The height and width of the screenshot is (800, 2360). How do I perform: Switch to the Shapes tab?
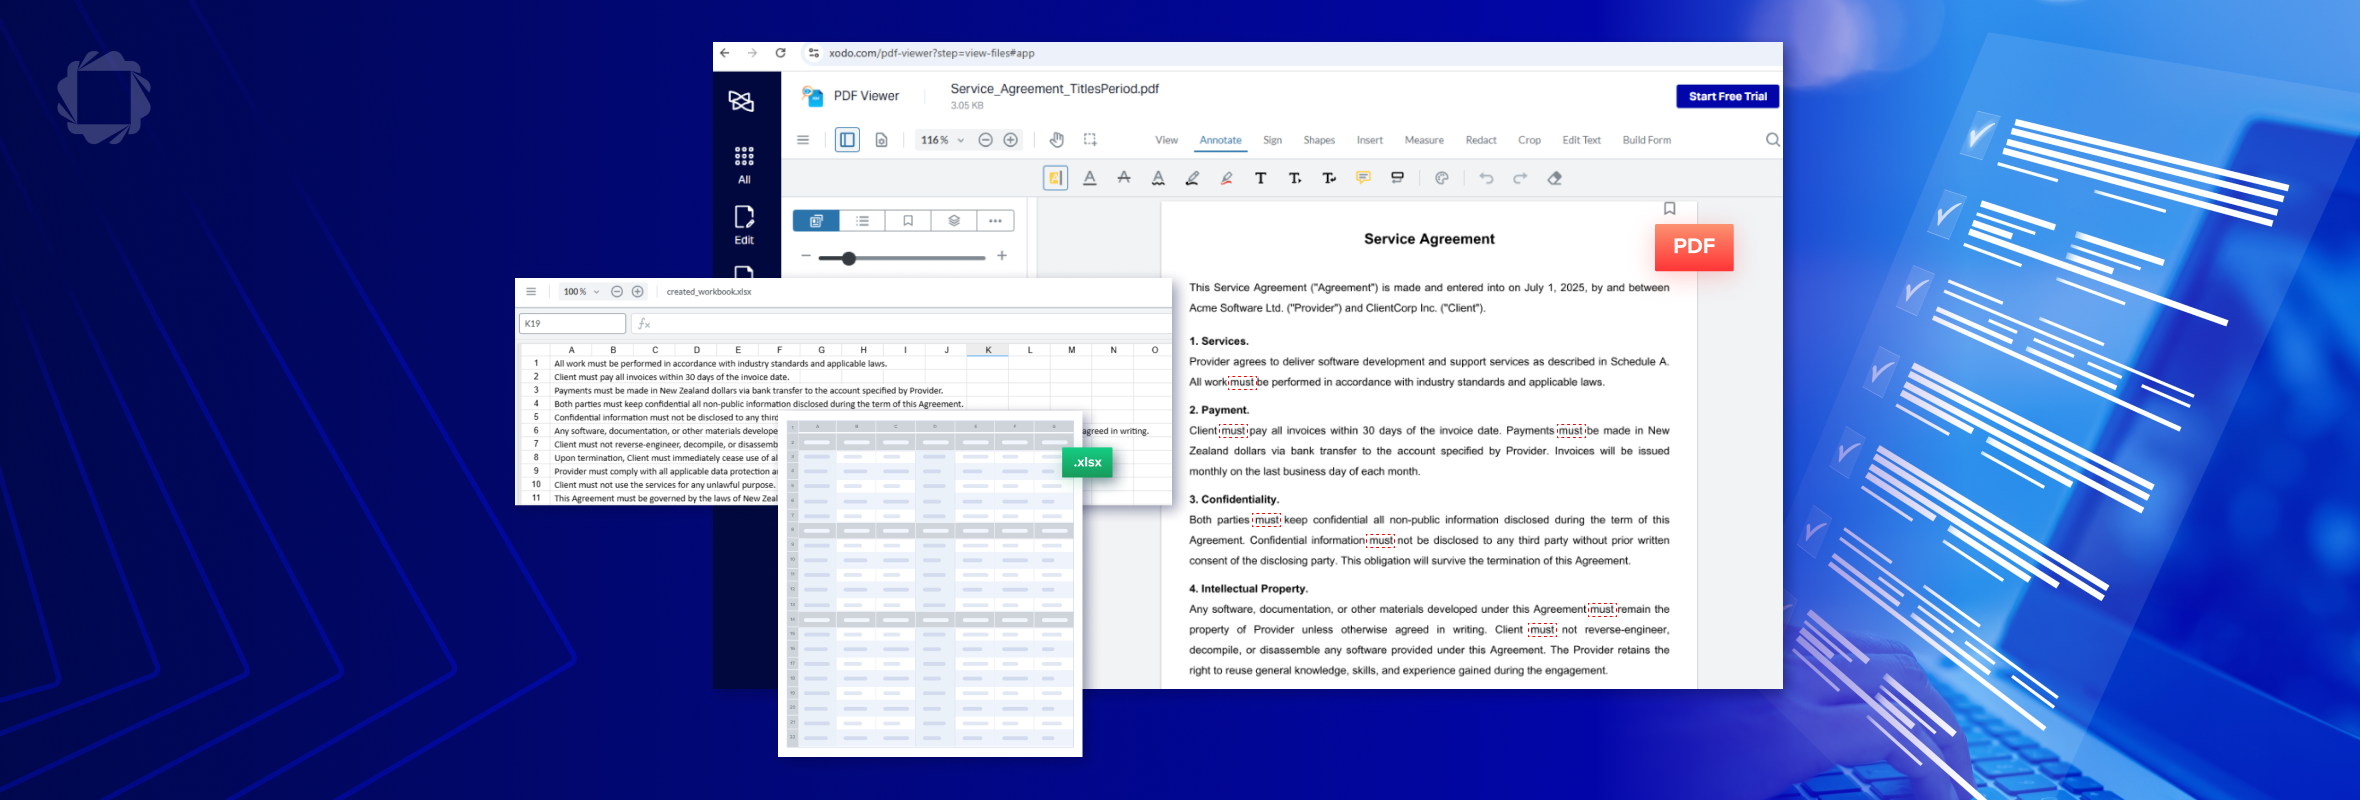click(x=1319, y=140)
